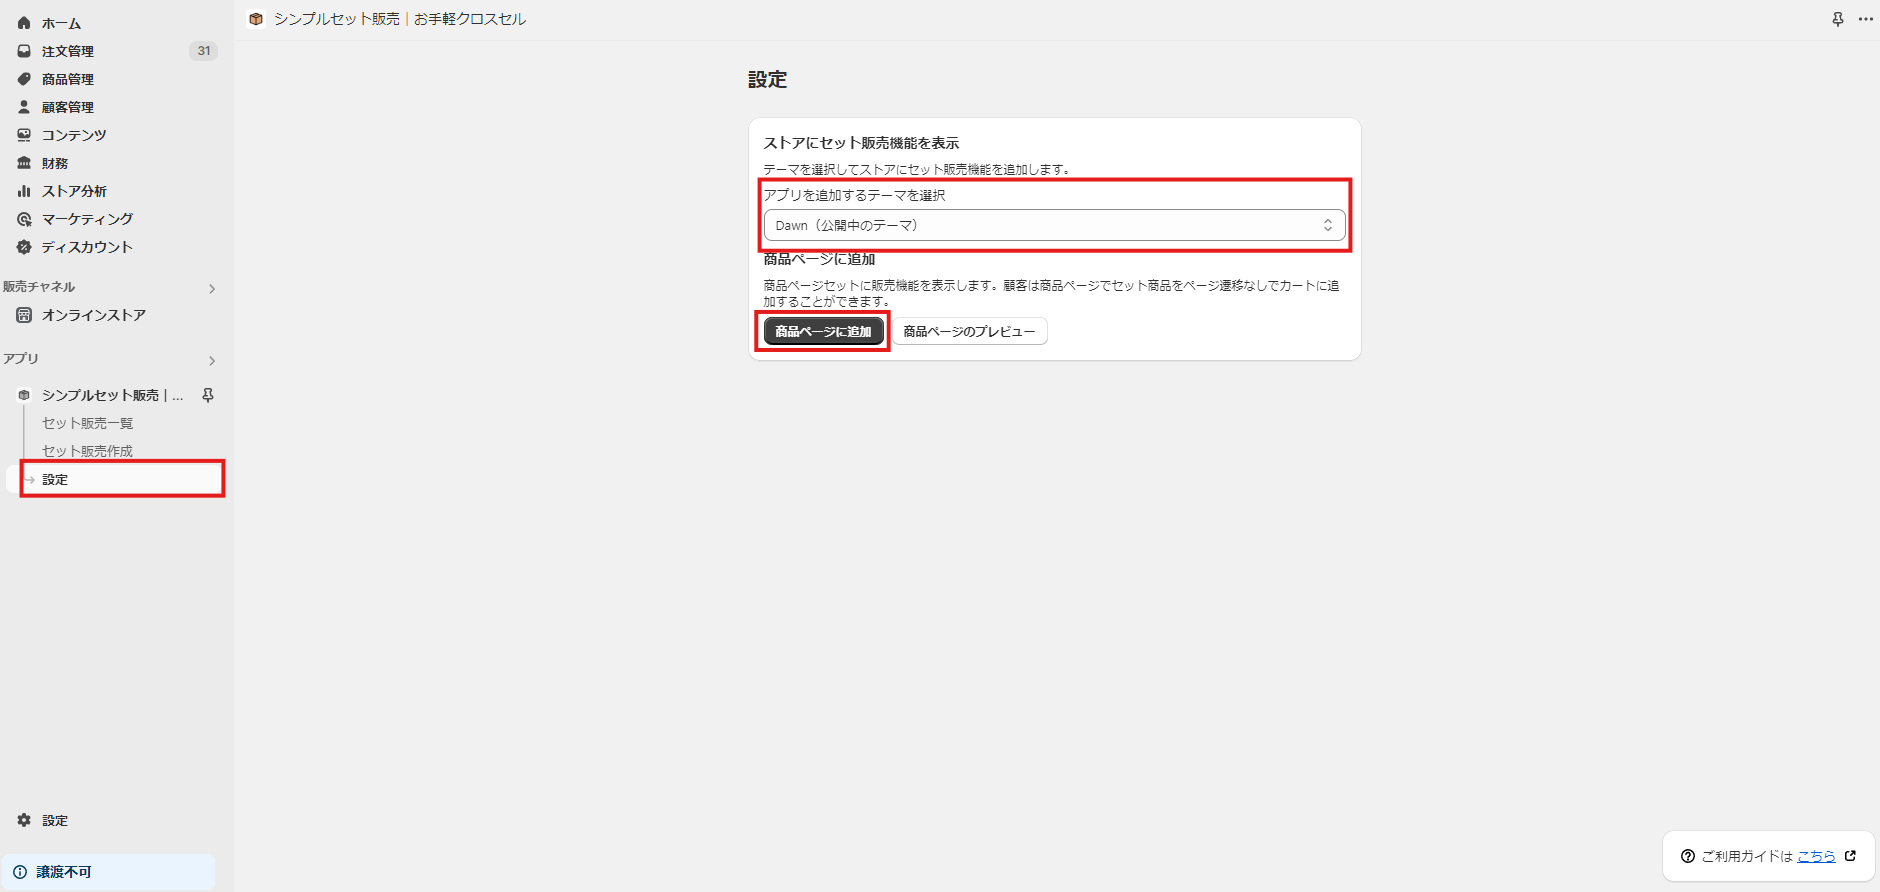This screenshot has width=1880, height=892.
Task: Click the 31 orders count badge
Action: (204, 51)
